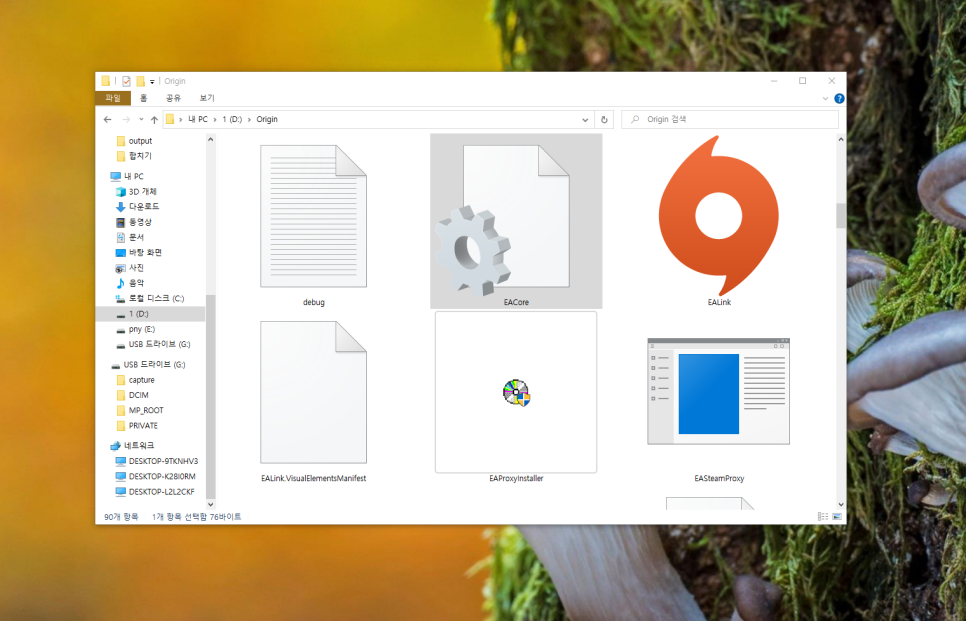
Task: Click 내 PC in the address breadcrumb
Action: coord(198,120)
